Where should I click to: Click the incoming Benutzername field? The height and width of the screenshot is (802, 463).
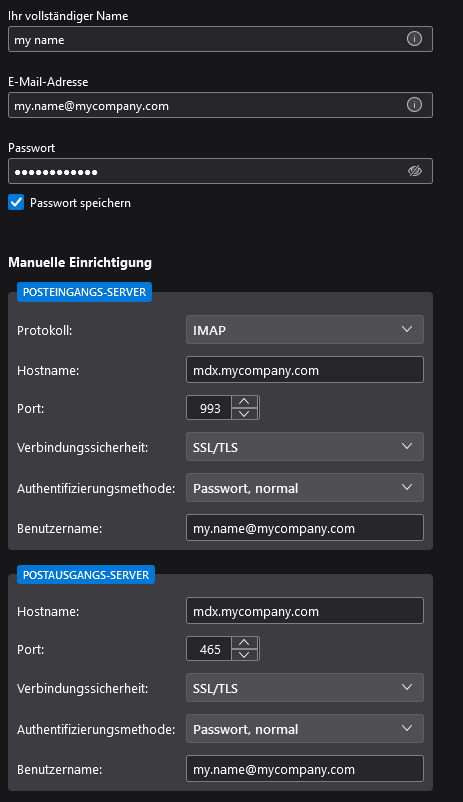tap(305, 528)
